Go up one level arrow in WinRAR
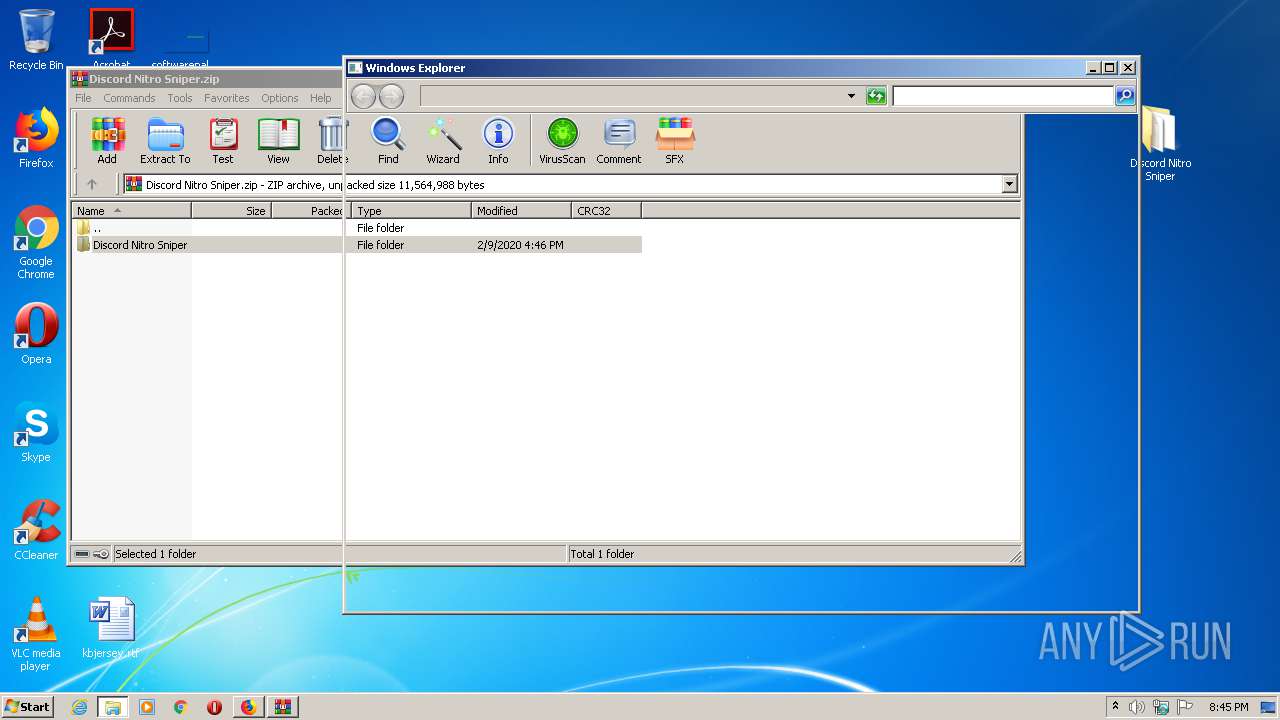The height and width of the screenshot is (720, 1280). coord(92,184)
